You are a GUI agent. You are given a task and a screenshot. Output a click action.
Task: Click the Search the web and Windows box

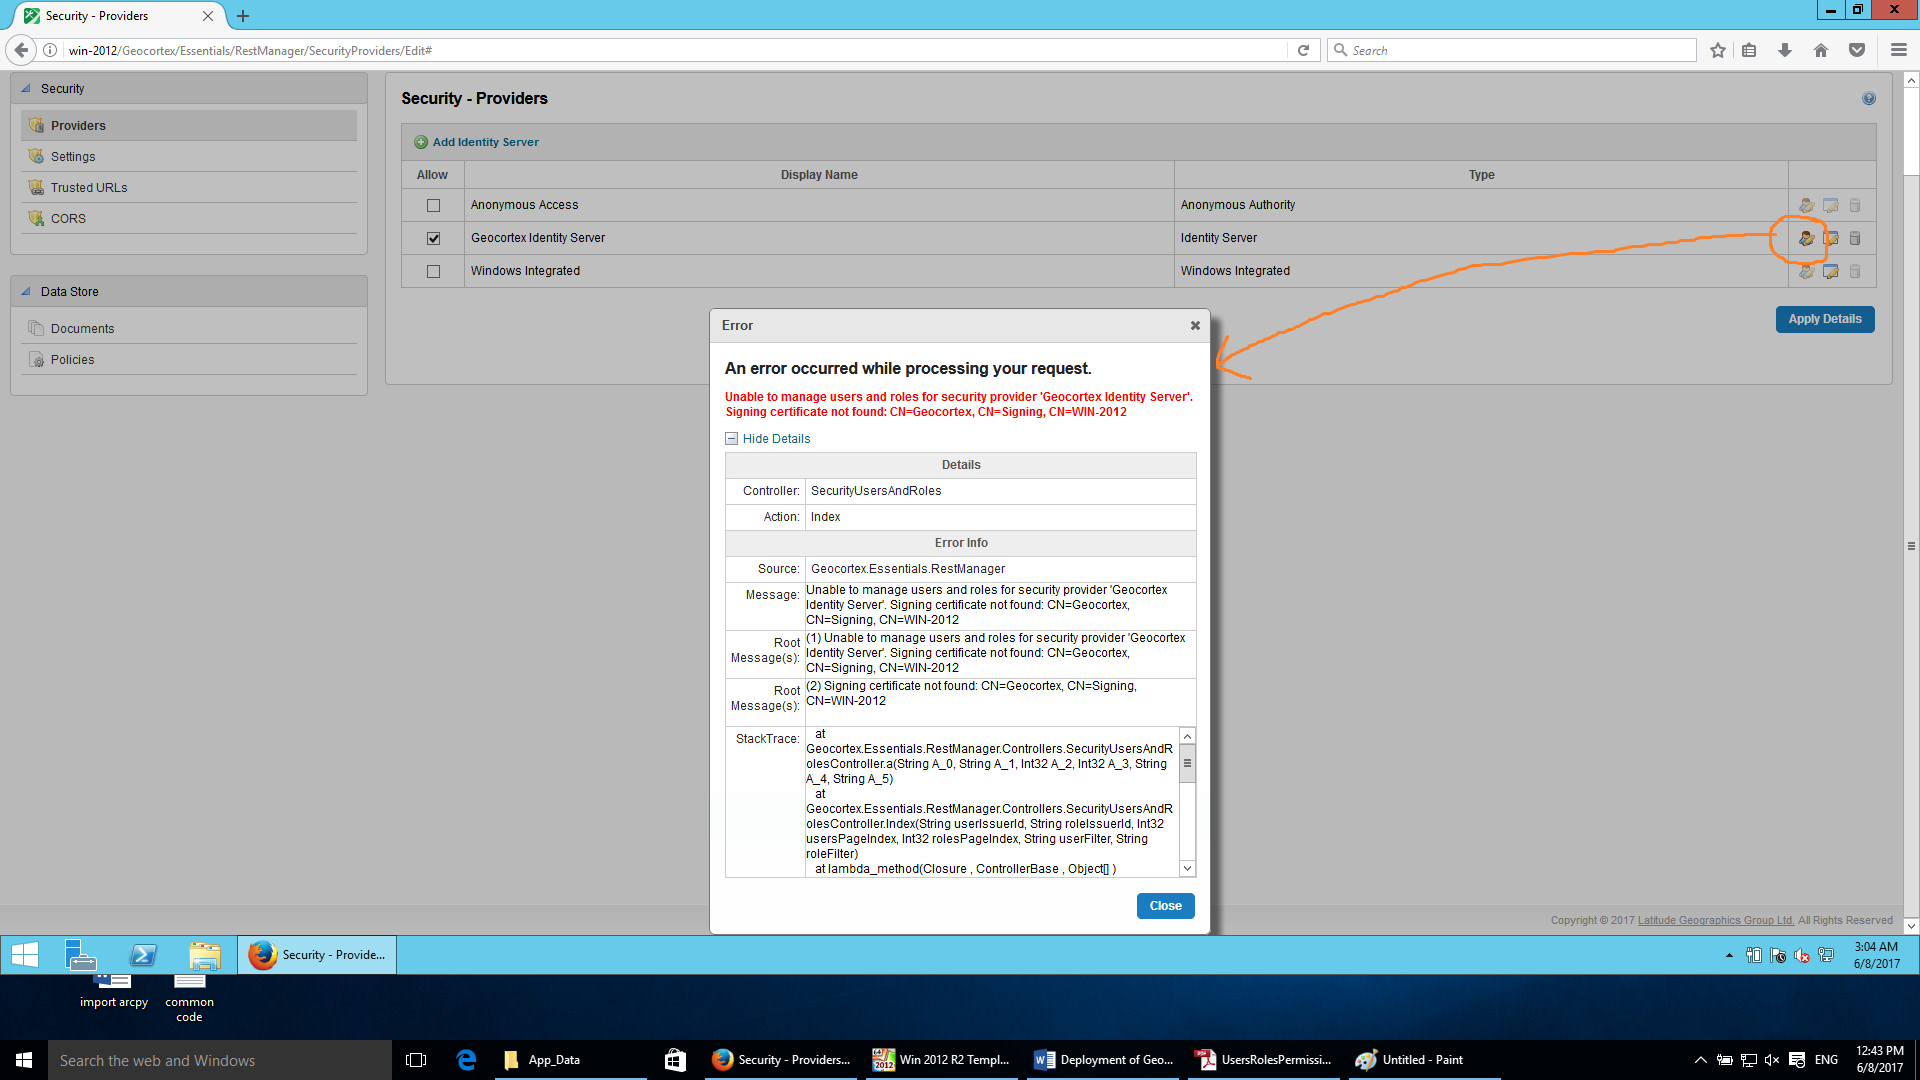tap(220, 1060)
